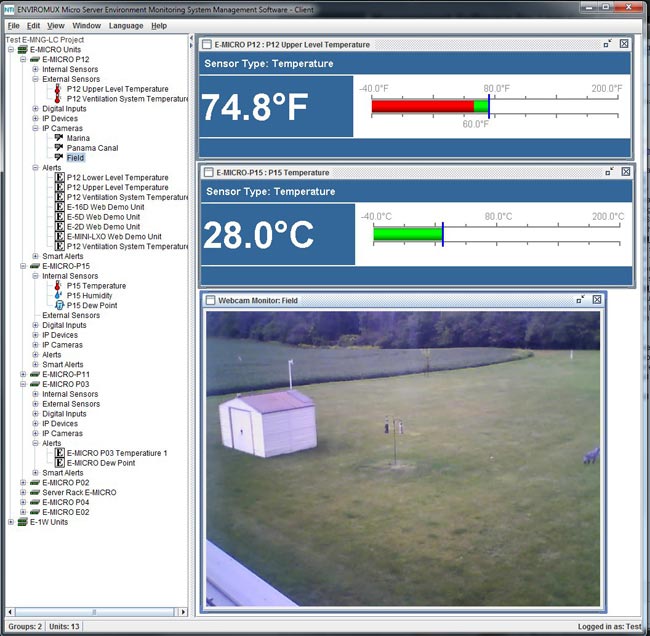
Task: Click the P15 Humidity droplet icon
Action: click(x=58, y=295)
